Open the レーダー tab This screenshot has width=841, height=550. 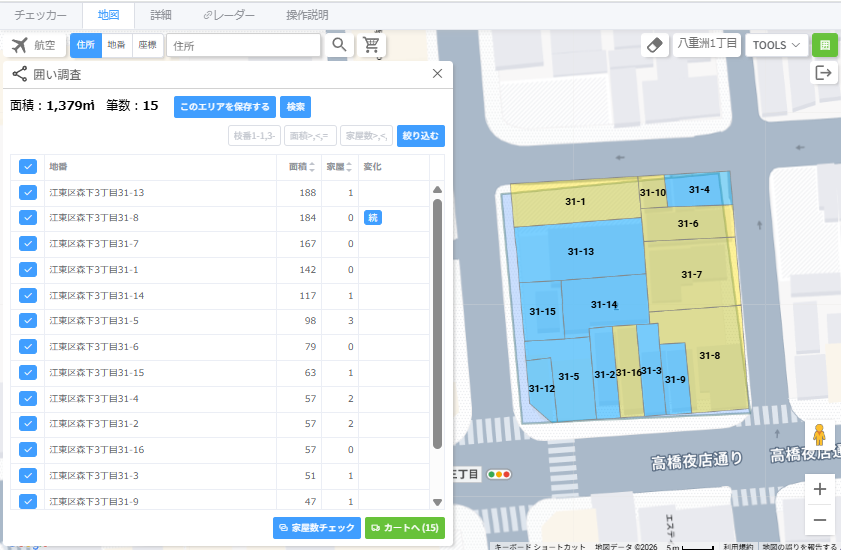click(x=229, y=15)
